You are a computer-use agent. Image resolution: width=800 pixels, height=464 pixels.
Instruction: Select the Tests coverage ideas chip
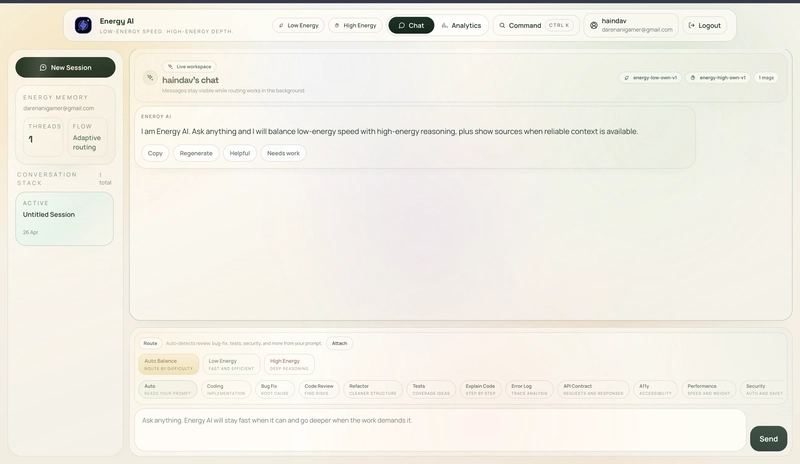click(x=431, y=389)
